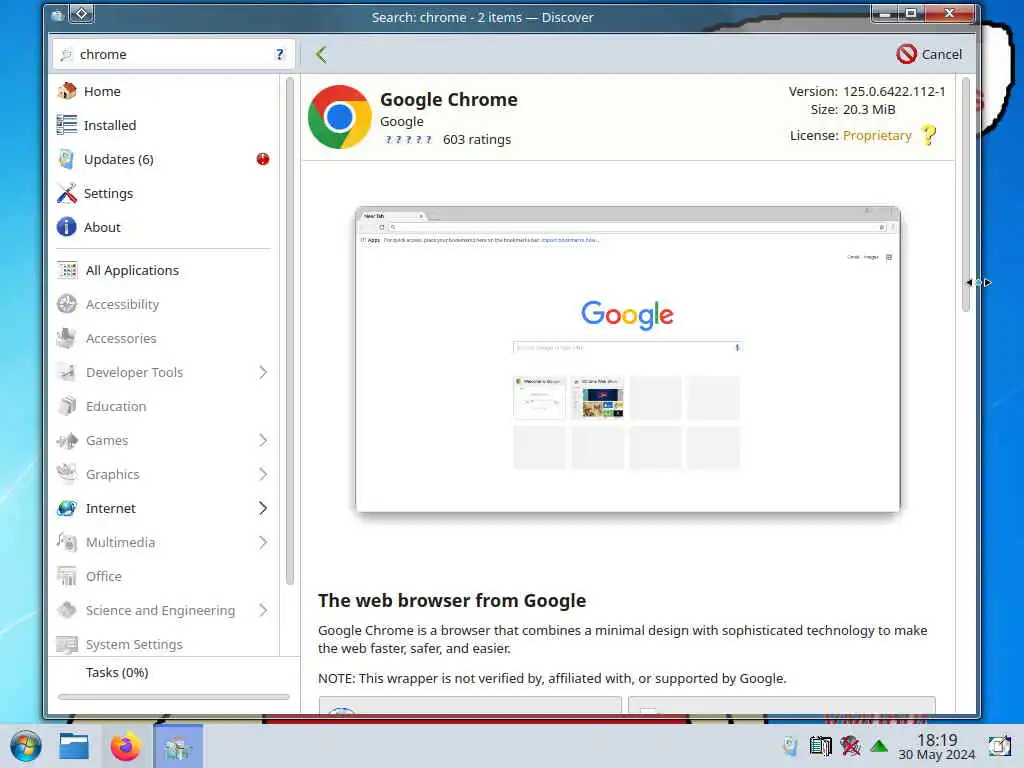This screenshot has height=768, width=1024.
Task: Click the Accessibility category icon
Action: (67, 304)
